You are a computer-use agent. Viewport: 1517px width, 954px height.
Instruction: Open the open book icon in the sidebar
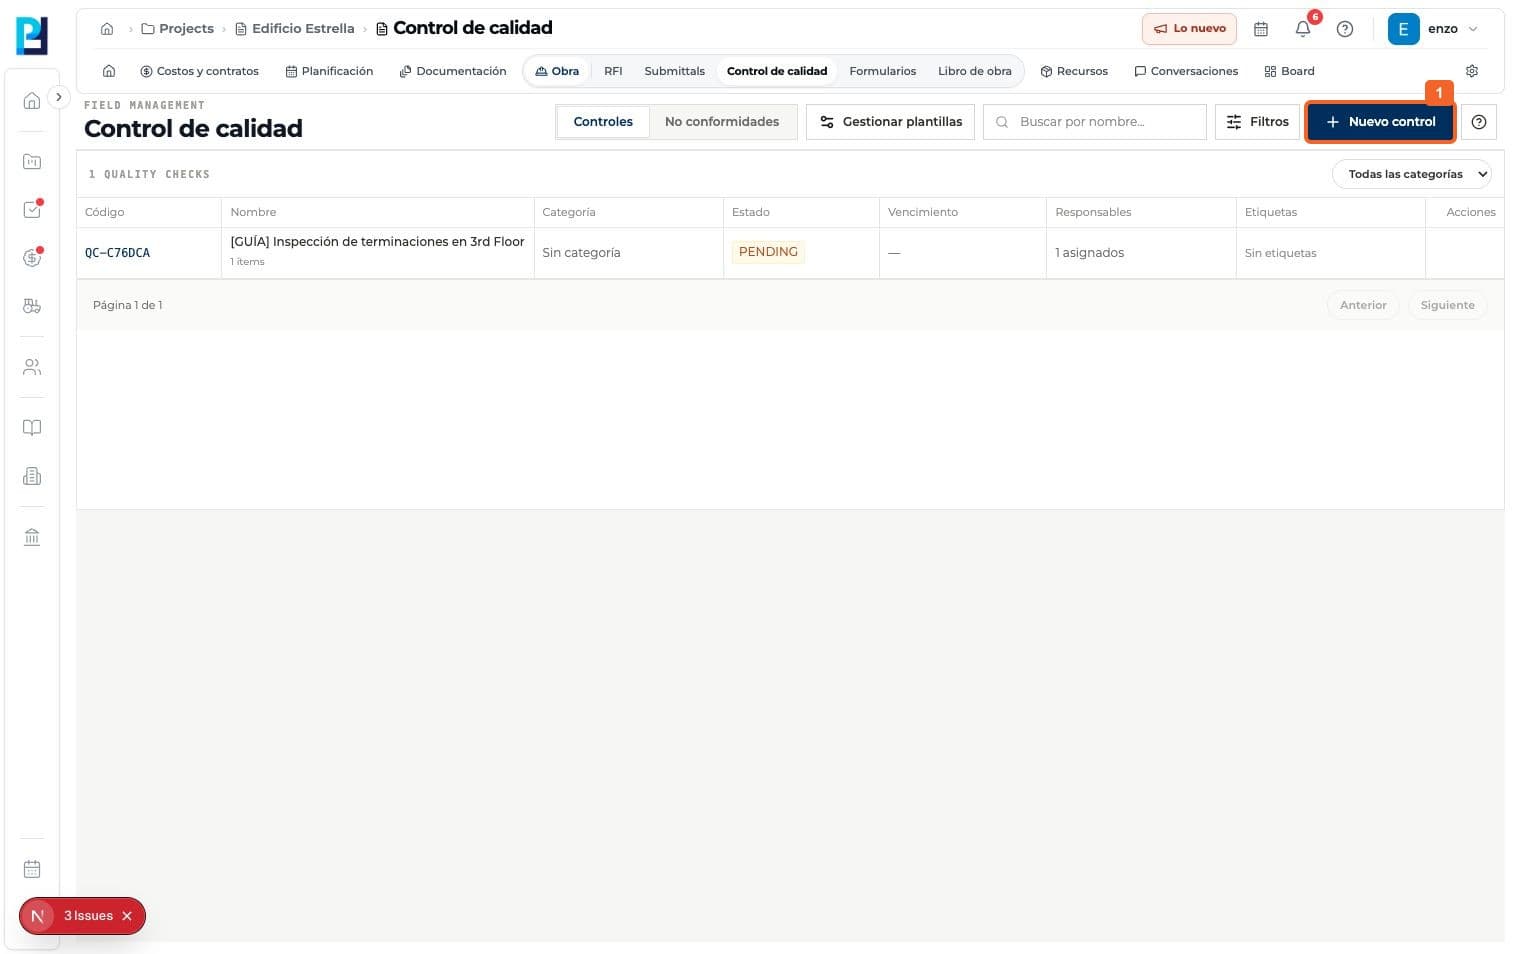[32, 427]
